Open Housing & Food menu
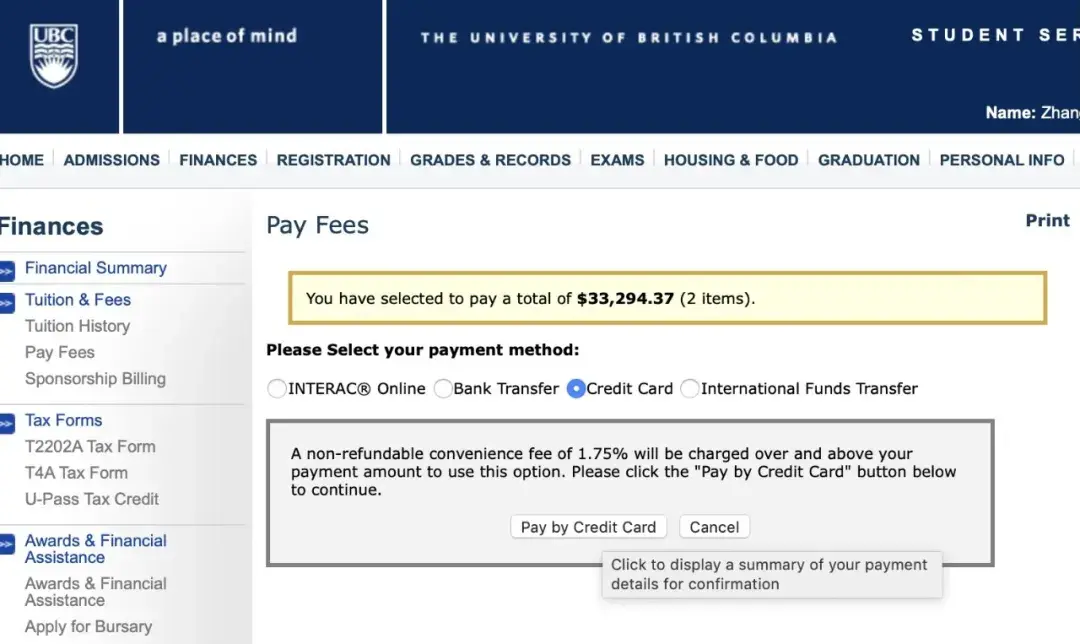The width and height of the screenshot is (1080, 644). coord(731,160)
